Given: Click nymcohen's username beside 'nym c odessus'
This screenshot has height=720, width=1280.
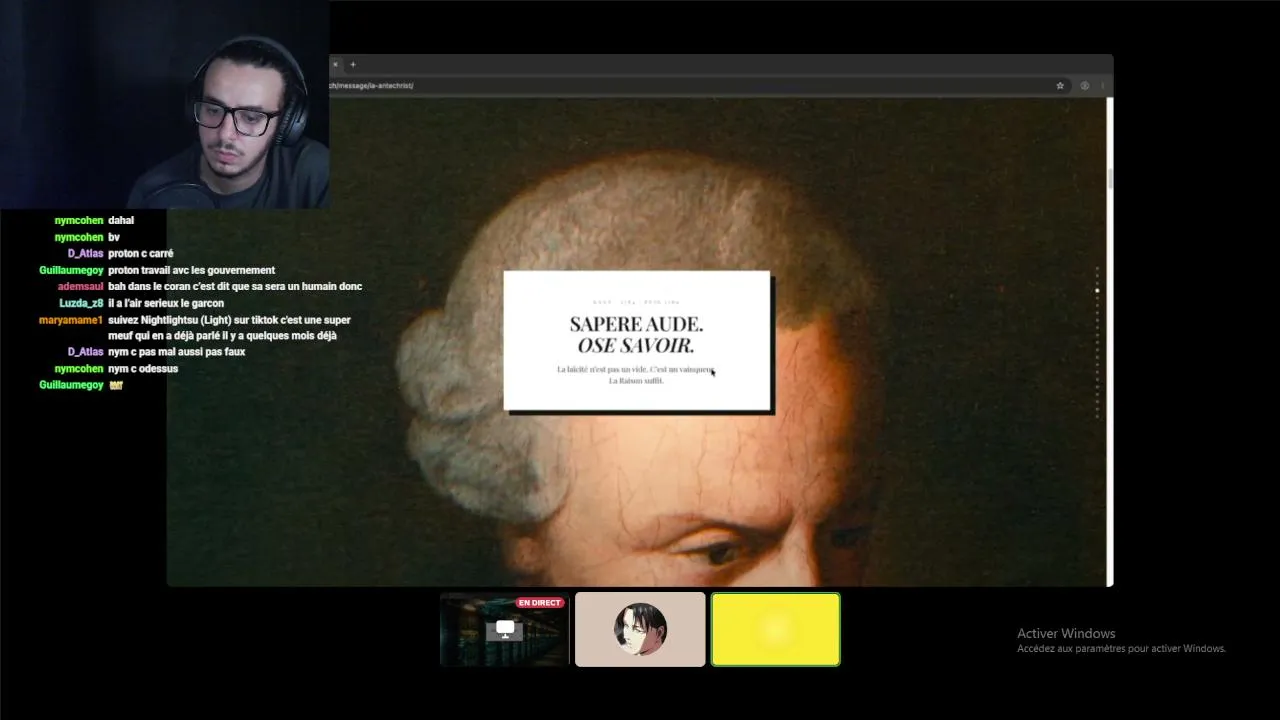Looking at the screenshot, I should tap(79, 369).
